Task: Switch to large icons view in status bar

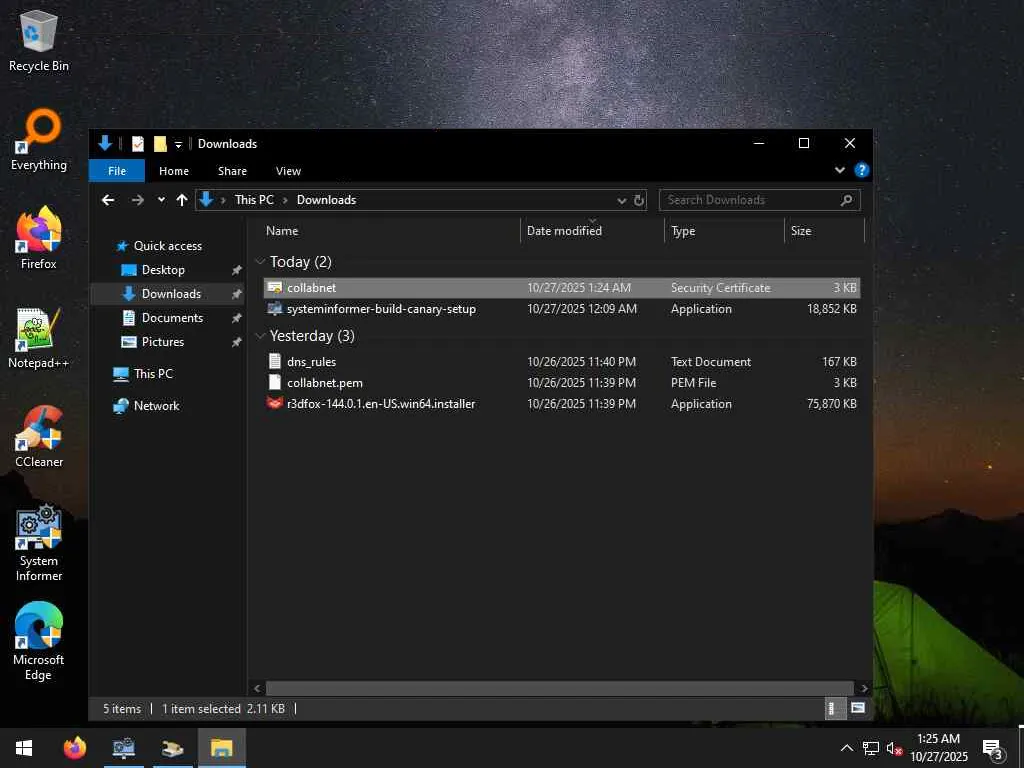Action: 857,708
